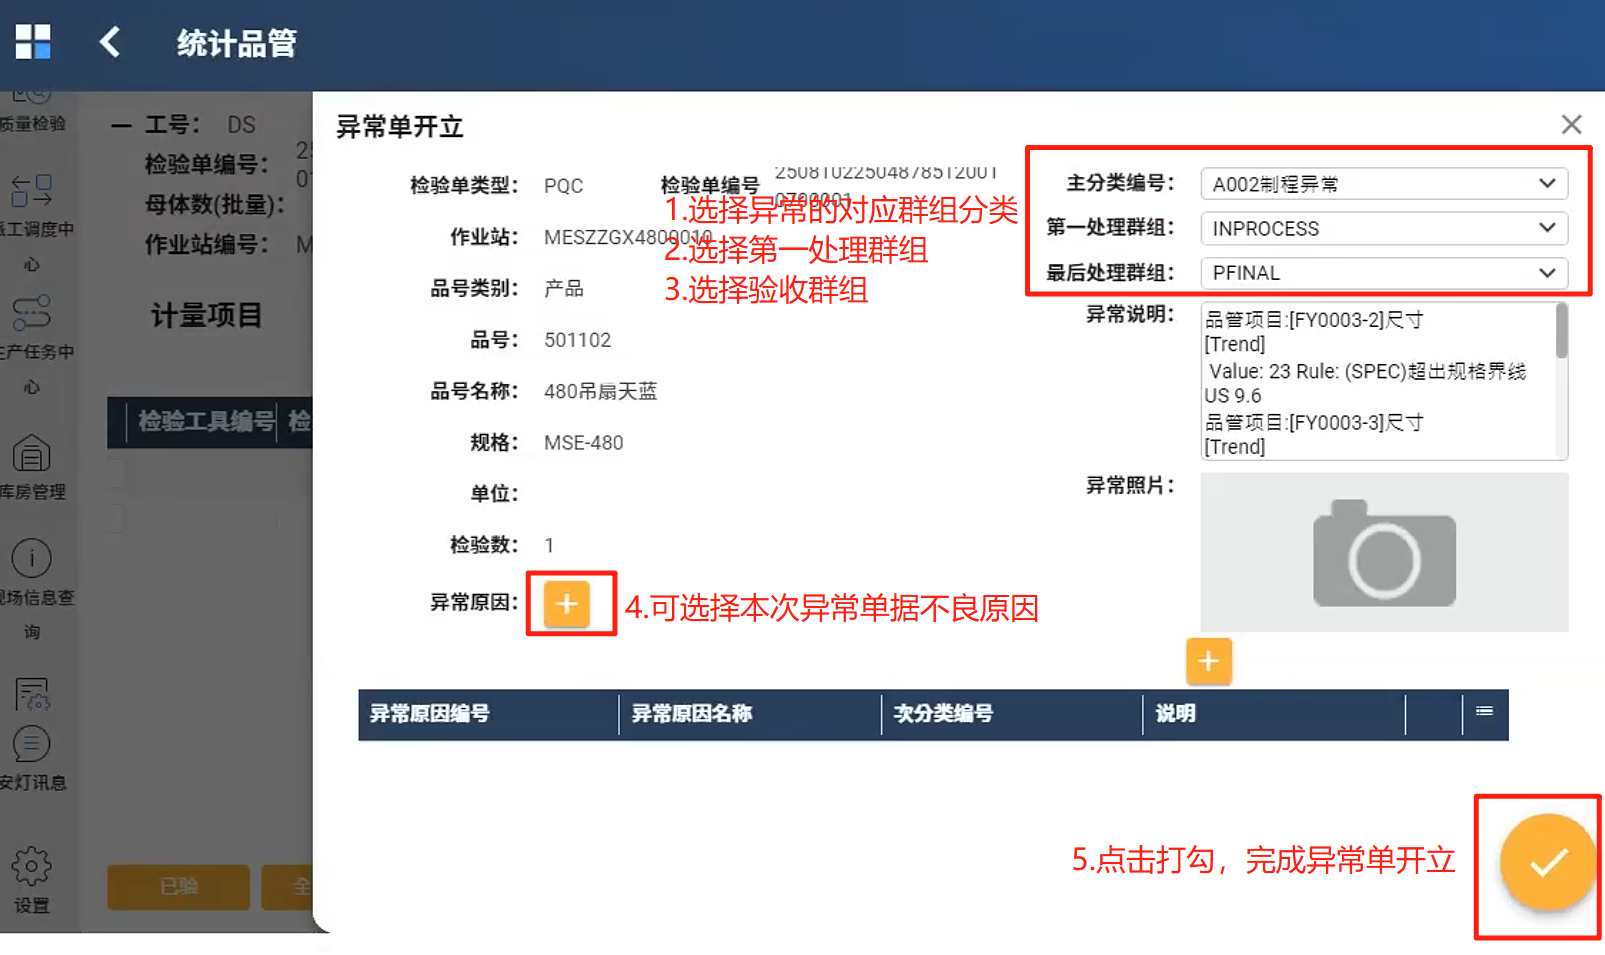Go back using the header arrow
This screenshot has width=1605, height=955.
point(110,42)
